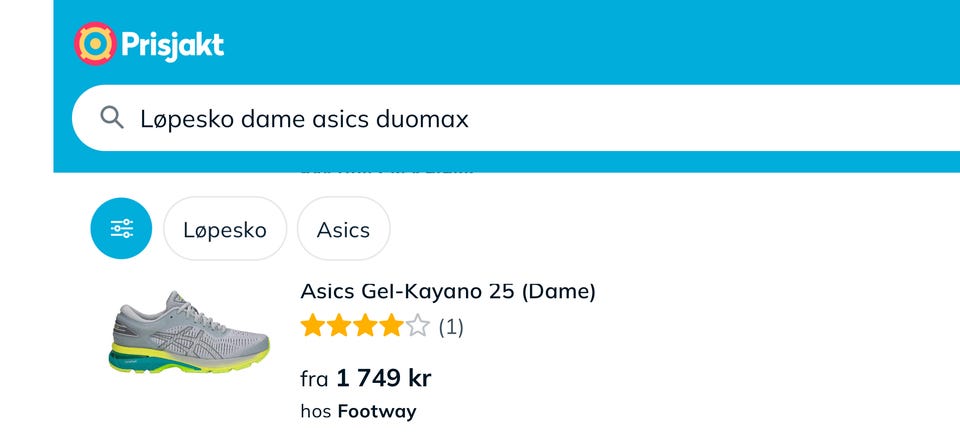Open the Asics Gel-Kayano 25 (Dame) title
Viewport: 960px width, 444px height.
click(x=448, y=291)
